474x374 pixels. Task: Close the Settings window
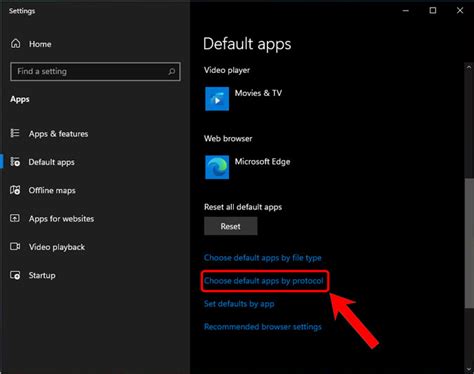tap(460, 11)
